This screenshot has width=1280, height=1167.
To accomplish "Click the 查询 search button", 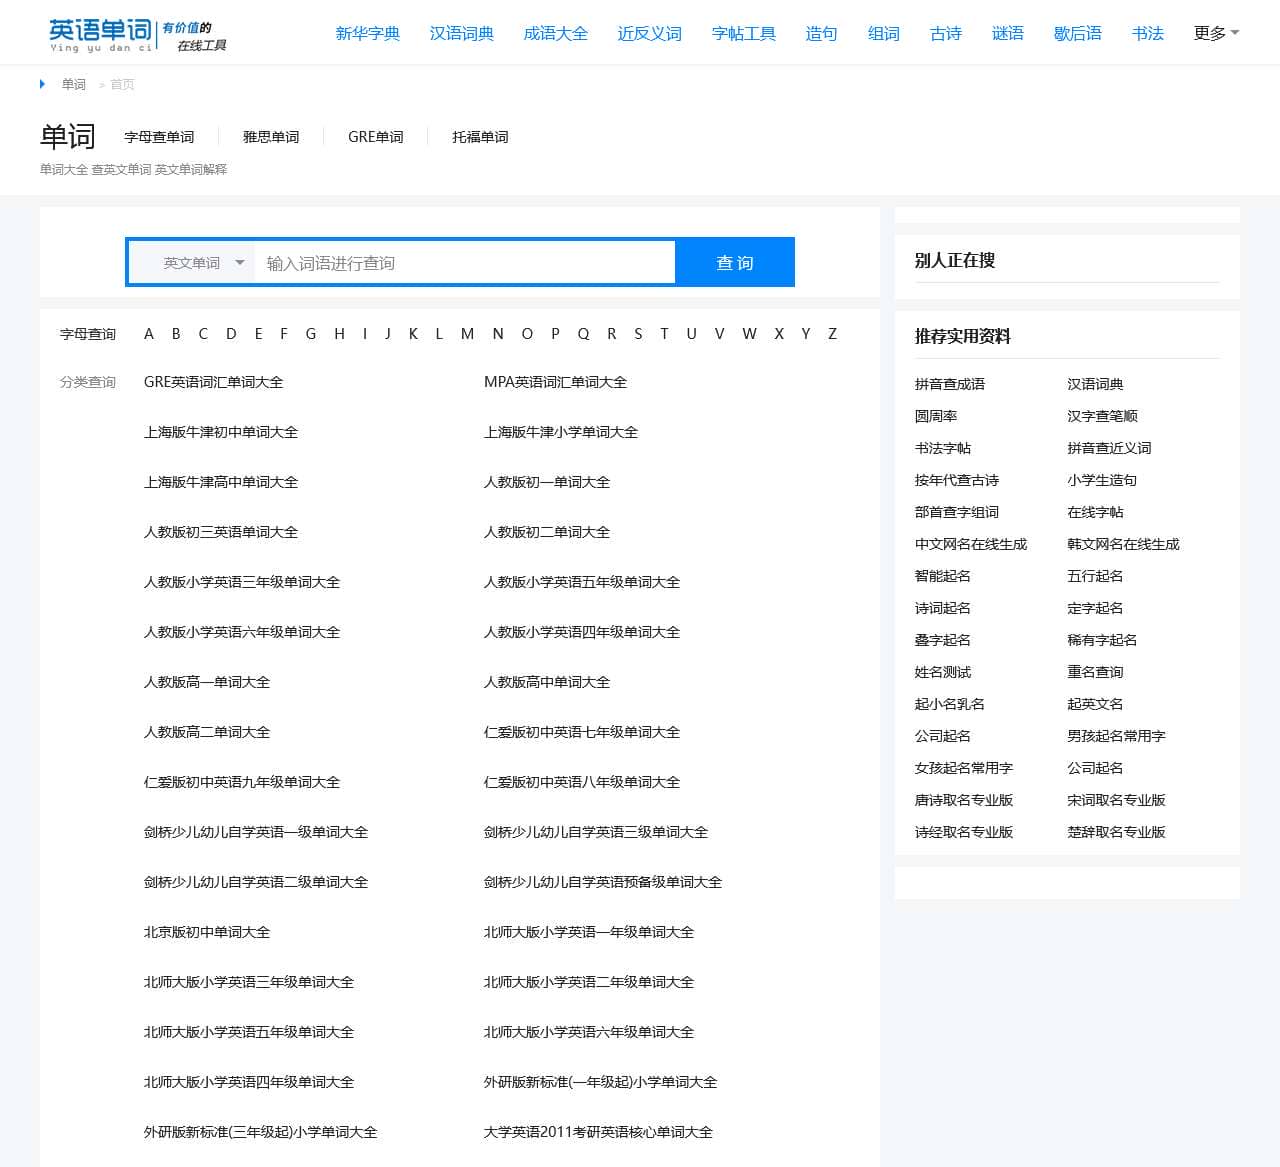I will click(735, 262).
